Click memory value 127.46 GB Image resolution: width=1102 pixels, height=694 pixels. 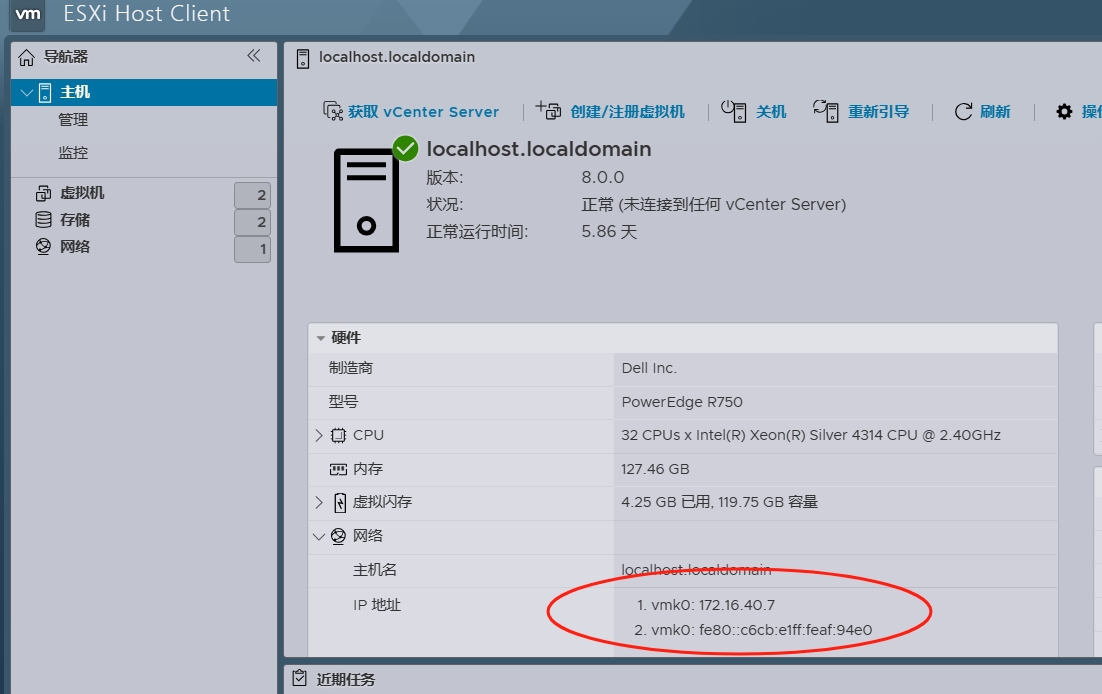[x=655, y=469]
